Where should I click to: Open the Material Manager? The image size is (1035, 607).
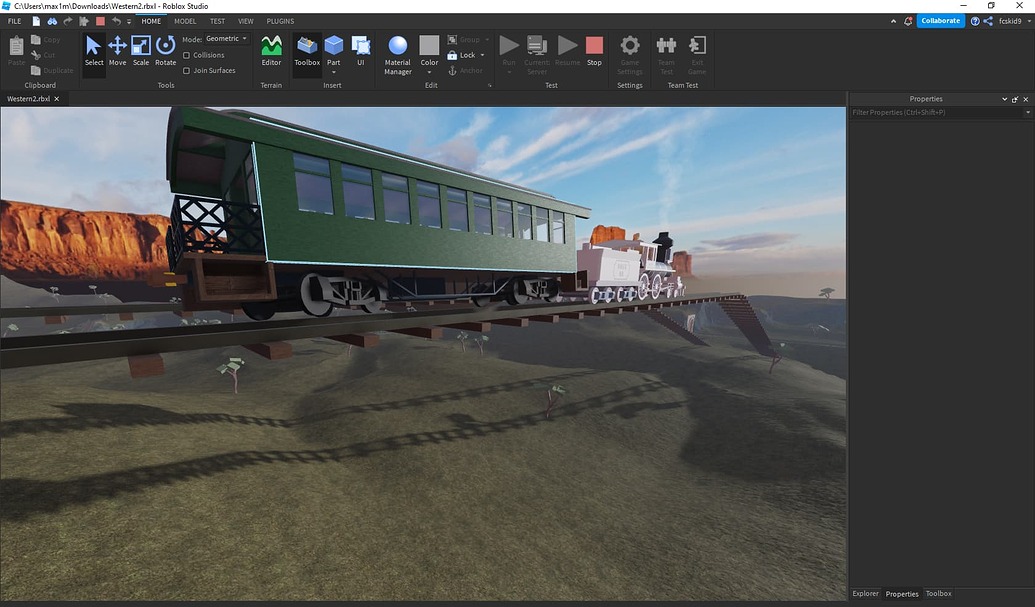(397, 55)
